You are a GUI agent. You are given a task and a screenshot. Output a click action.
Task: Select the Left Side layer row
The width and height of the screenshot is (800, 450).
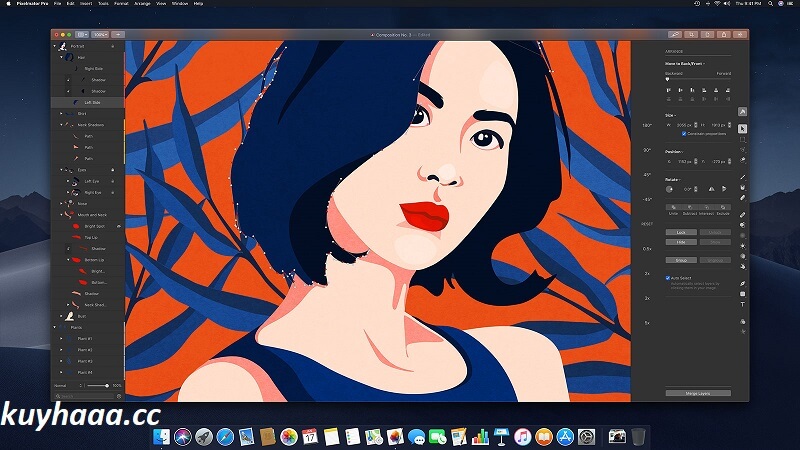pyautogui.click(x=88, y=103)
